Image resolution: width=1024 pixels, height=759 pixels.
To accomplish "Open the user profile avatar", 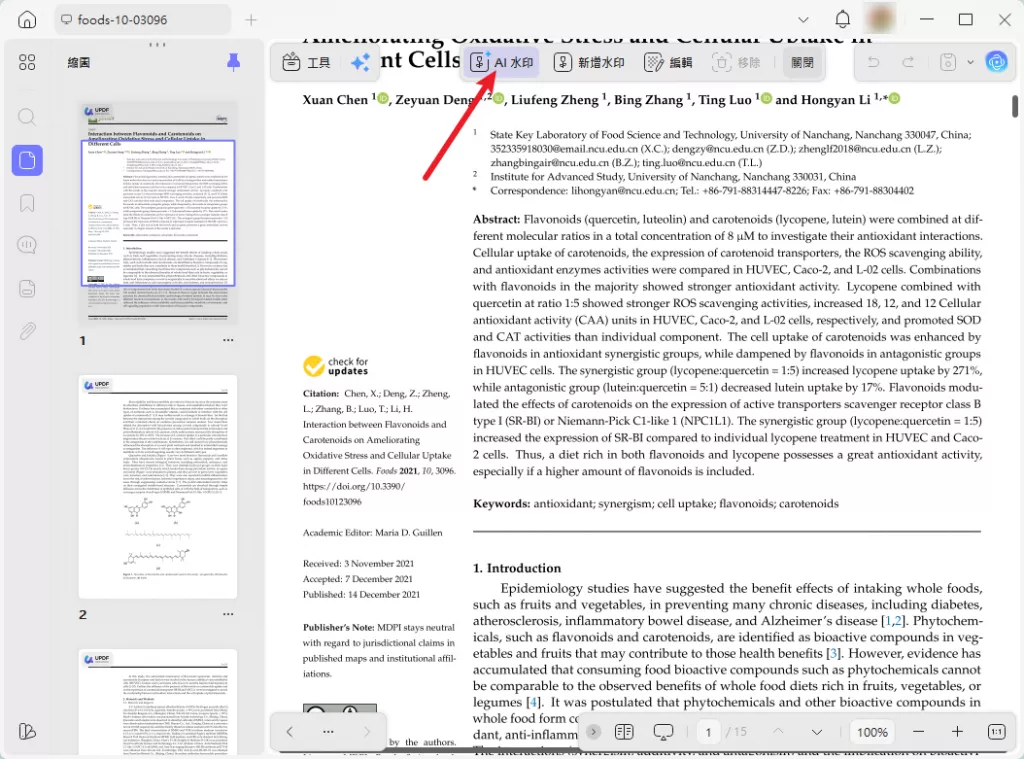I will click(880, 19).
